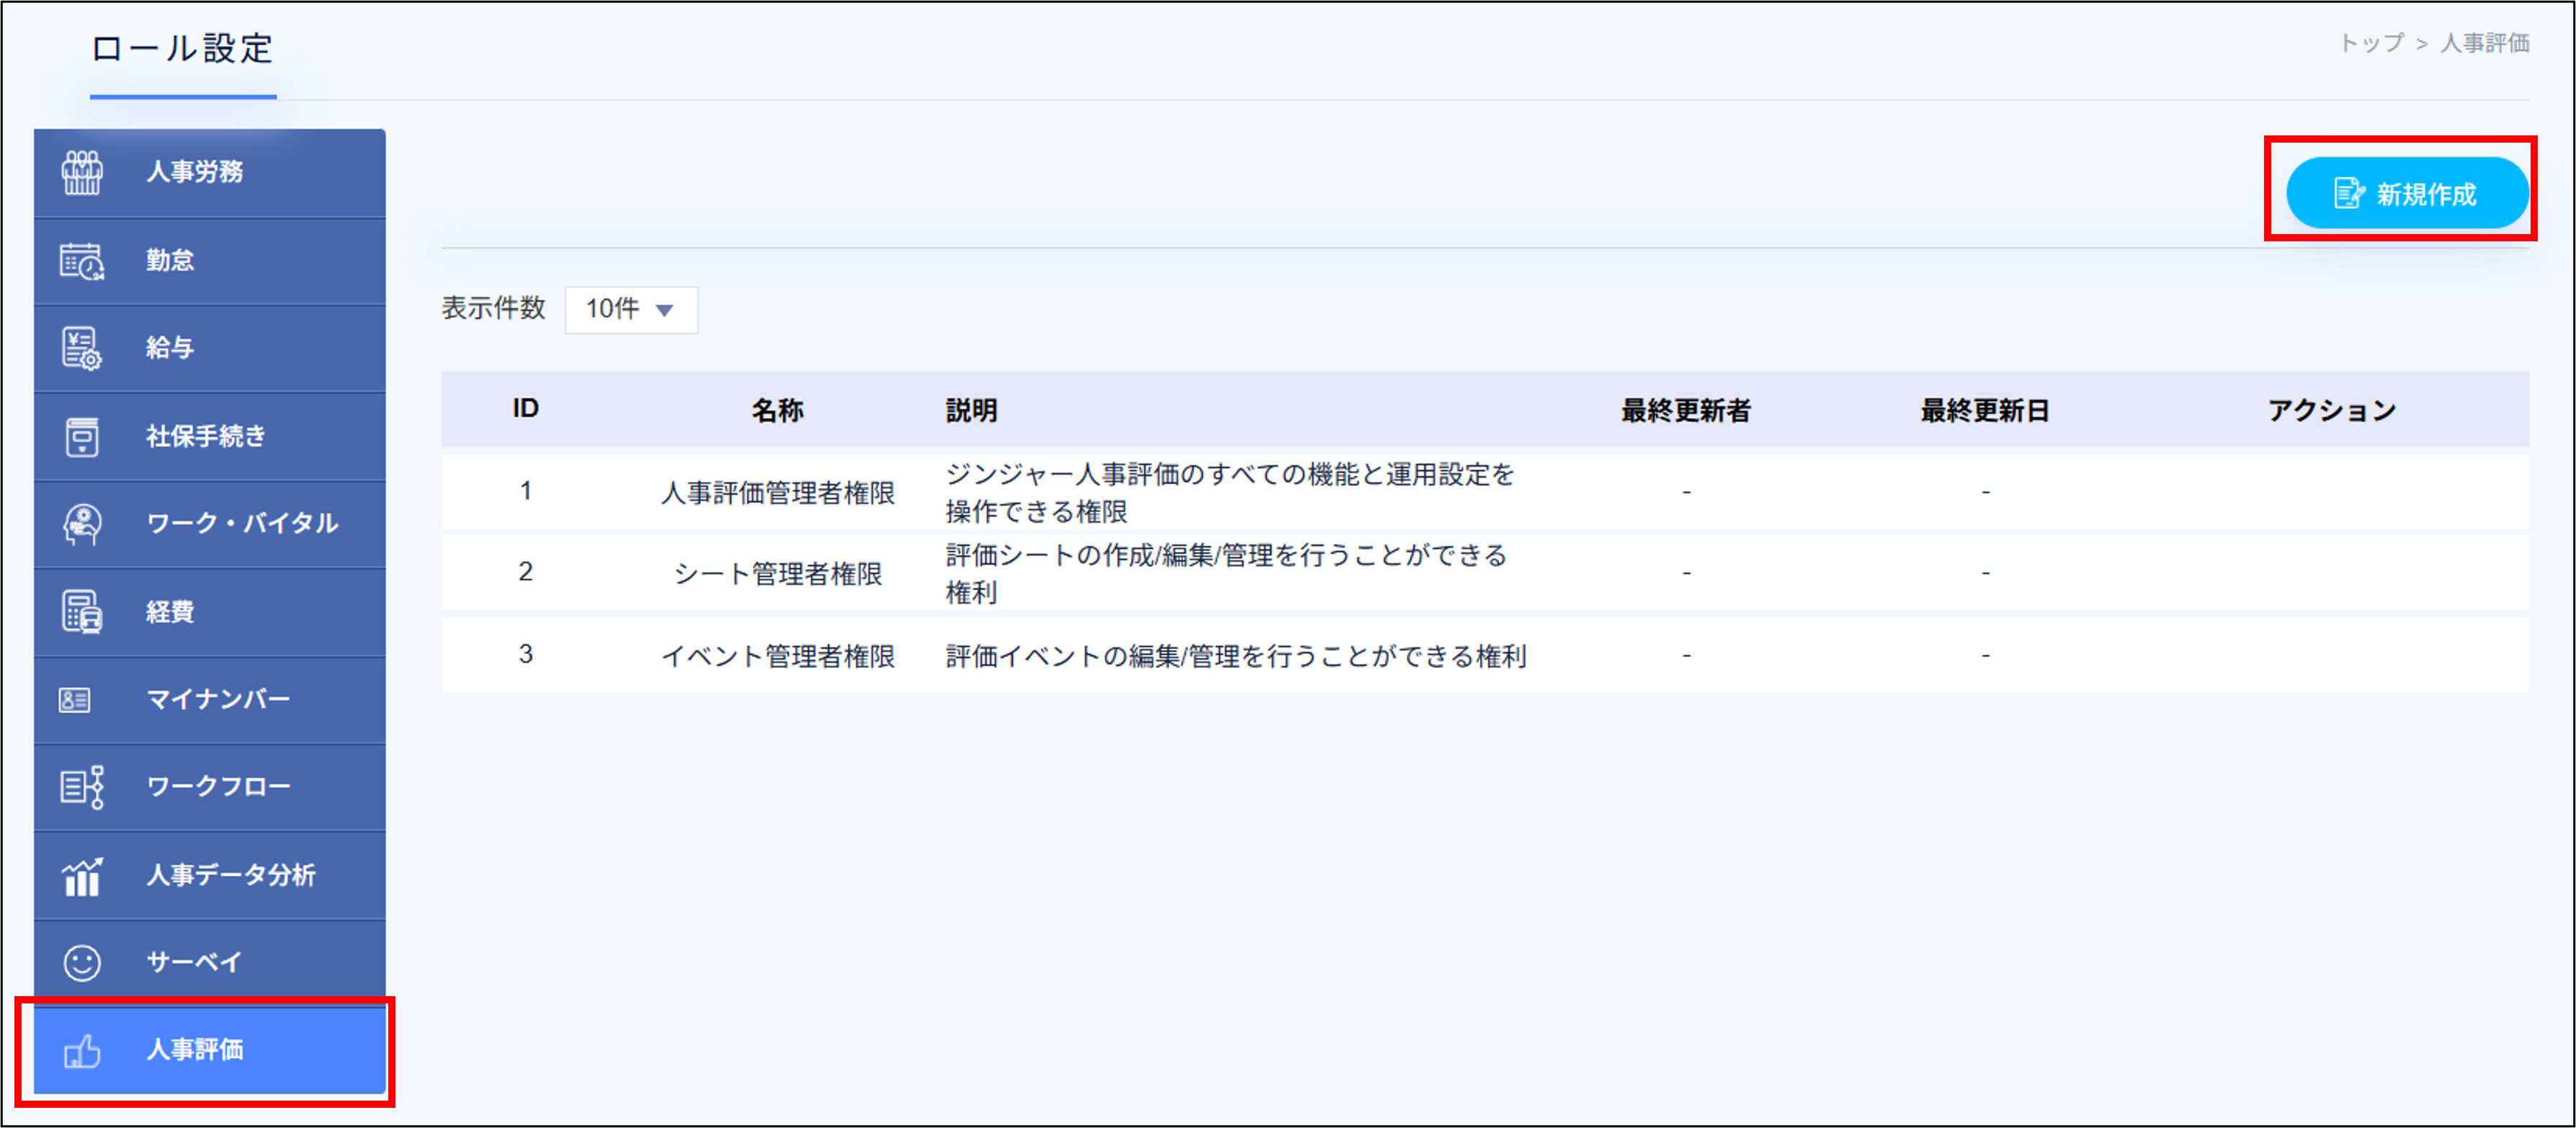
Task: Expand the arrow next to 10件
Action: tap(665, 311)
